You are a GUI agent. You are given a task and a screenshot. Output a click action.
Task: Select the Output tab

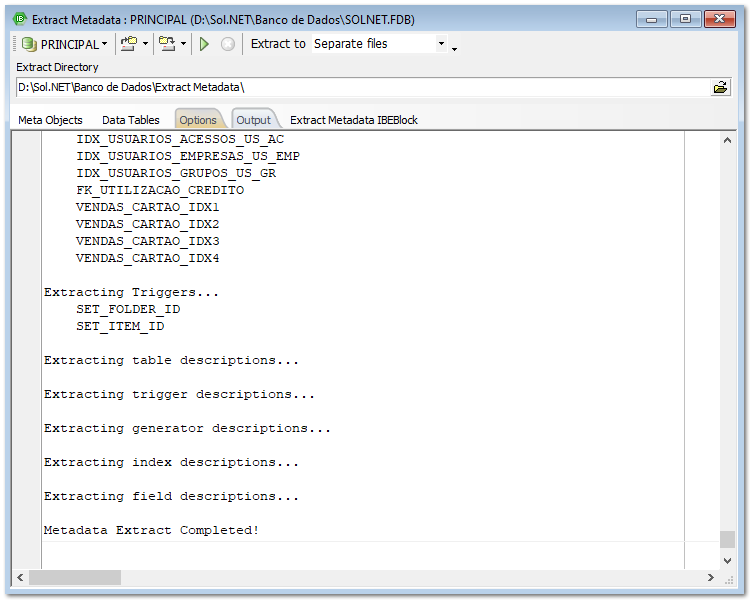[254, 120]
